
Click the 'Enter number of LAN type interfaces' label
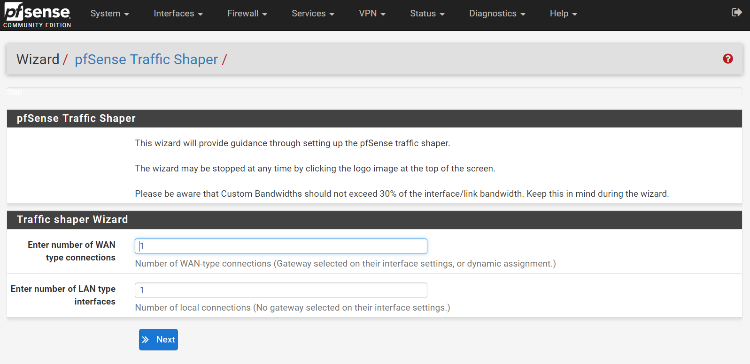point(63,295)
